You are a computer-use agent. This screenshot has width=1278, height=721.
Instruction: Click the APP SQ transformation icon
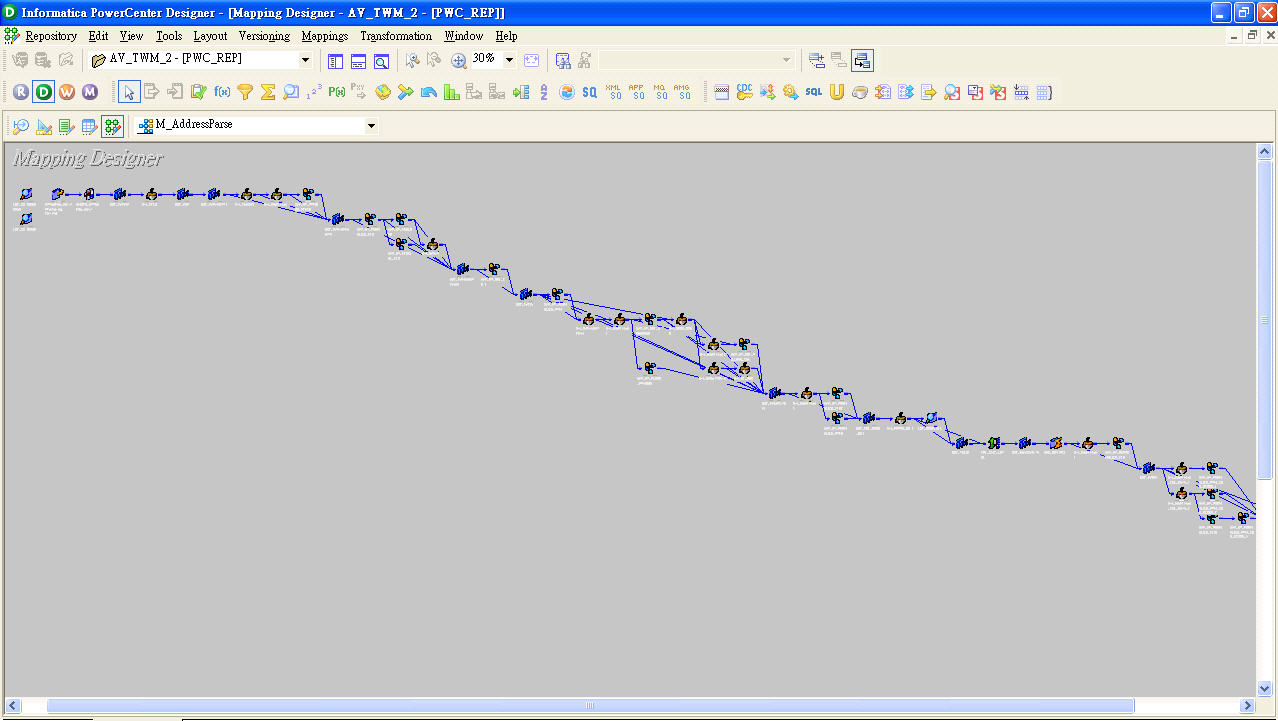tap(637, 92)
